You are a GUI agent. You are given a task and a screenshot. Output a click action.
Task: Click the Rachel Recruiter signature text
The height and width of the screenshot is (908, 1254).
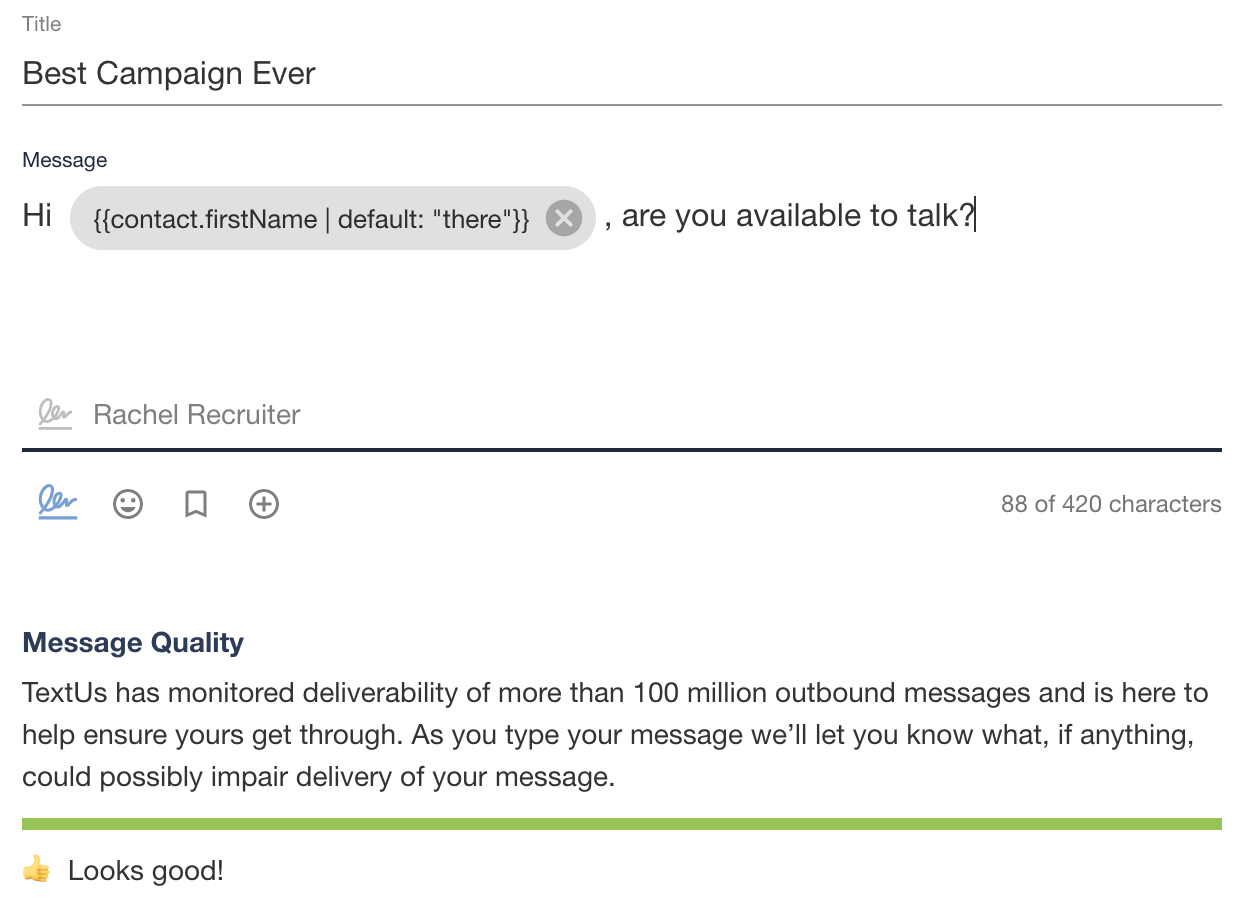(197, 415)
